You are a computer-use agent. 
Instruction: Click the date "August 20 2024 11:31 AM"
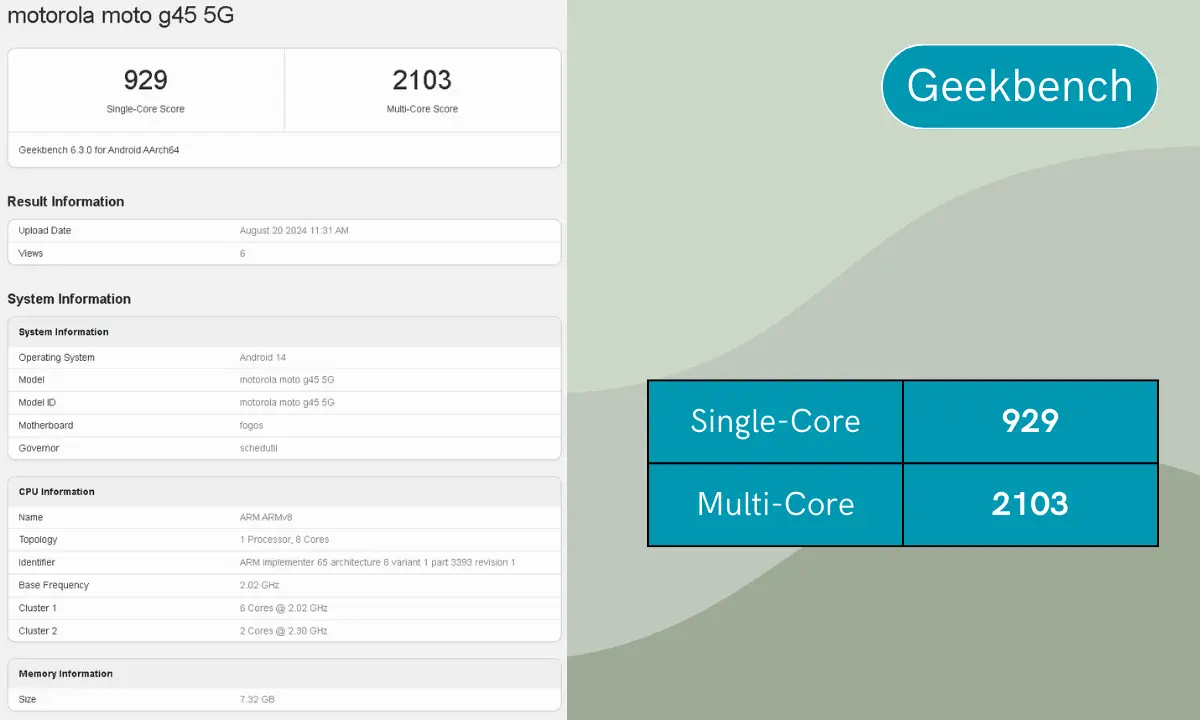tap(294, 231)
